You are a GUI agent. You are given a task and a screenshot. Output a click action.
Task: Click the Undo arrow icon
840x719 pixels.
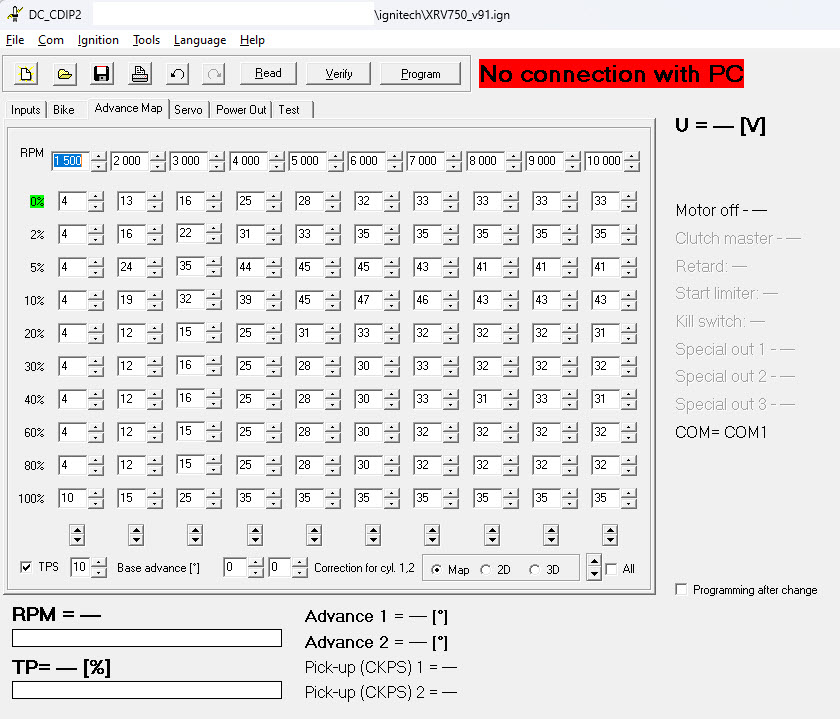point(177,74)
